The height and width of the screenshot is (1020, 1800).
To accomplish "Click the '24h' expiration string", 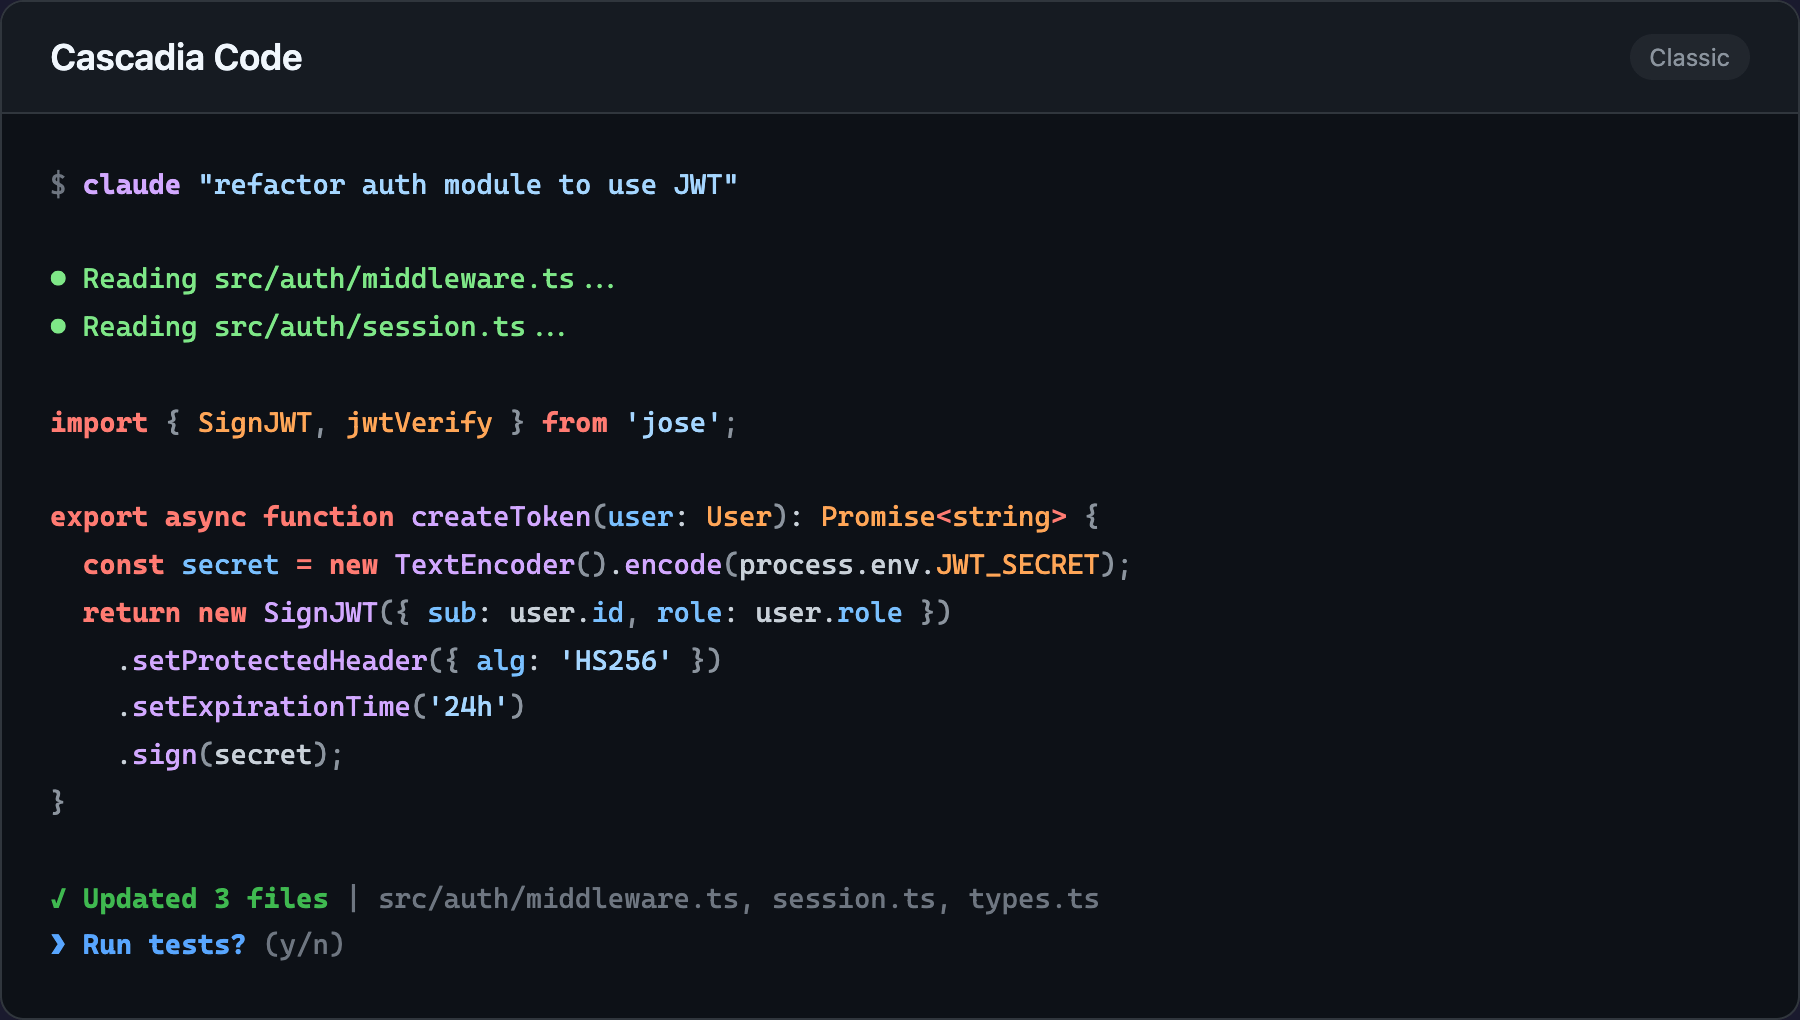I will coord(468,707).
